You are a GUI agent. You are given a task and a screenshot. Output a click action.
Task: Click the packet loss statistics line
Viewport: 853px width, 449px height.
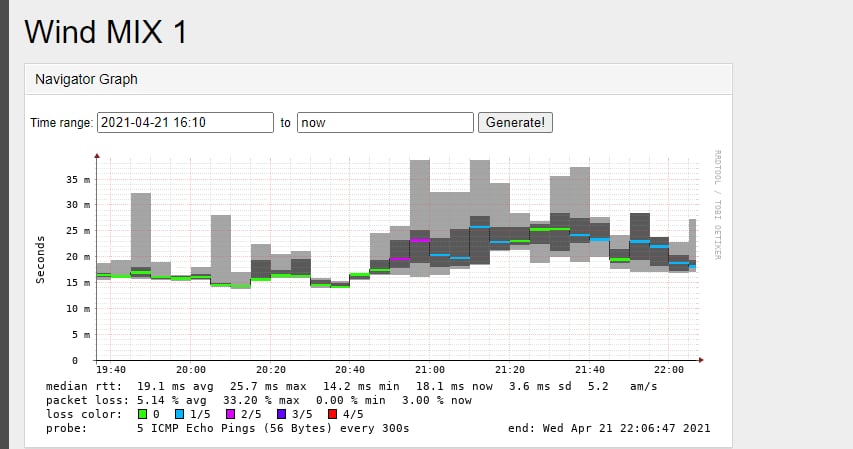[258, 399]
